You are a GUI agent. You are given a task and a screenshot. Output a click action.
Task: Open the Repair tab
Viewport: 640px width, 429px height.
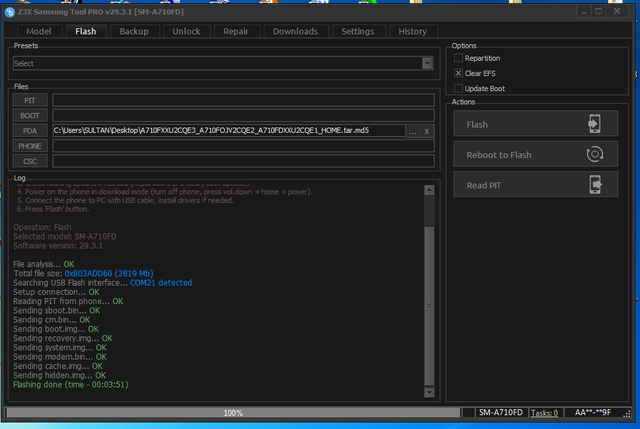pyautogui.click(x=236, y=31)
